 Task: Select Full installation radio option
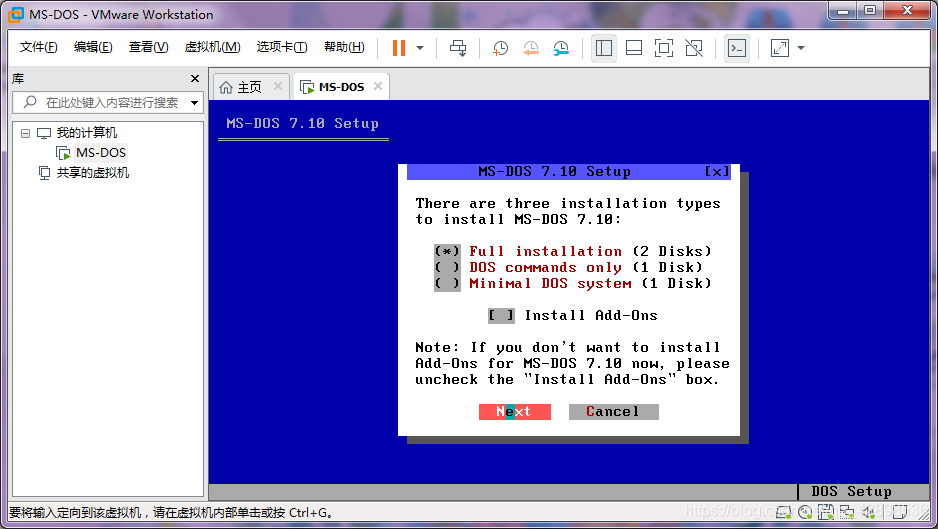click(x=447, y=251)
